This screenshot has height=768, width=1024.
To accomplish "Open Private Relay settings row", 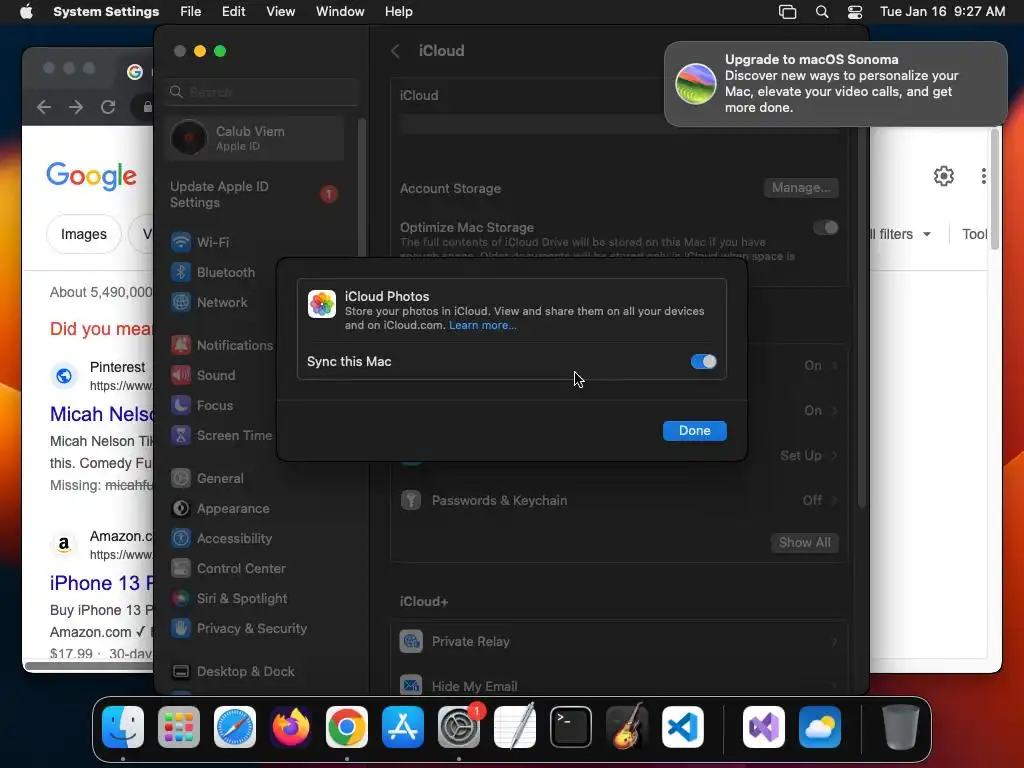I will tap(618, 642).
